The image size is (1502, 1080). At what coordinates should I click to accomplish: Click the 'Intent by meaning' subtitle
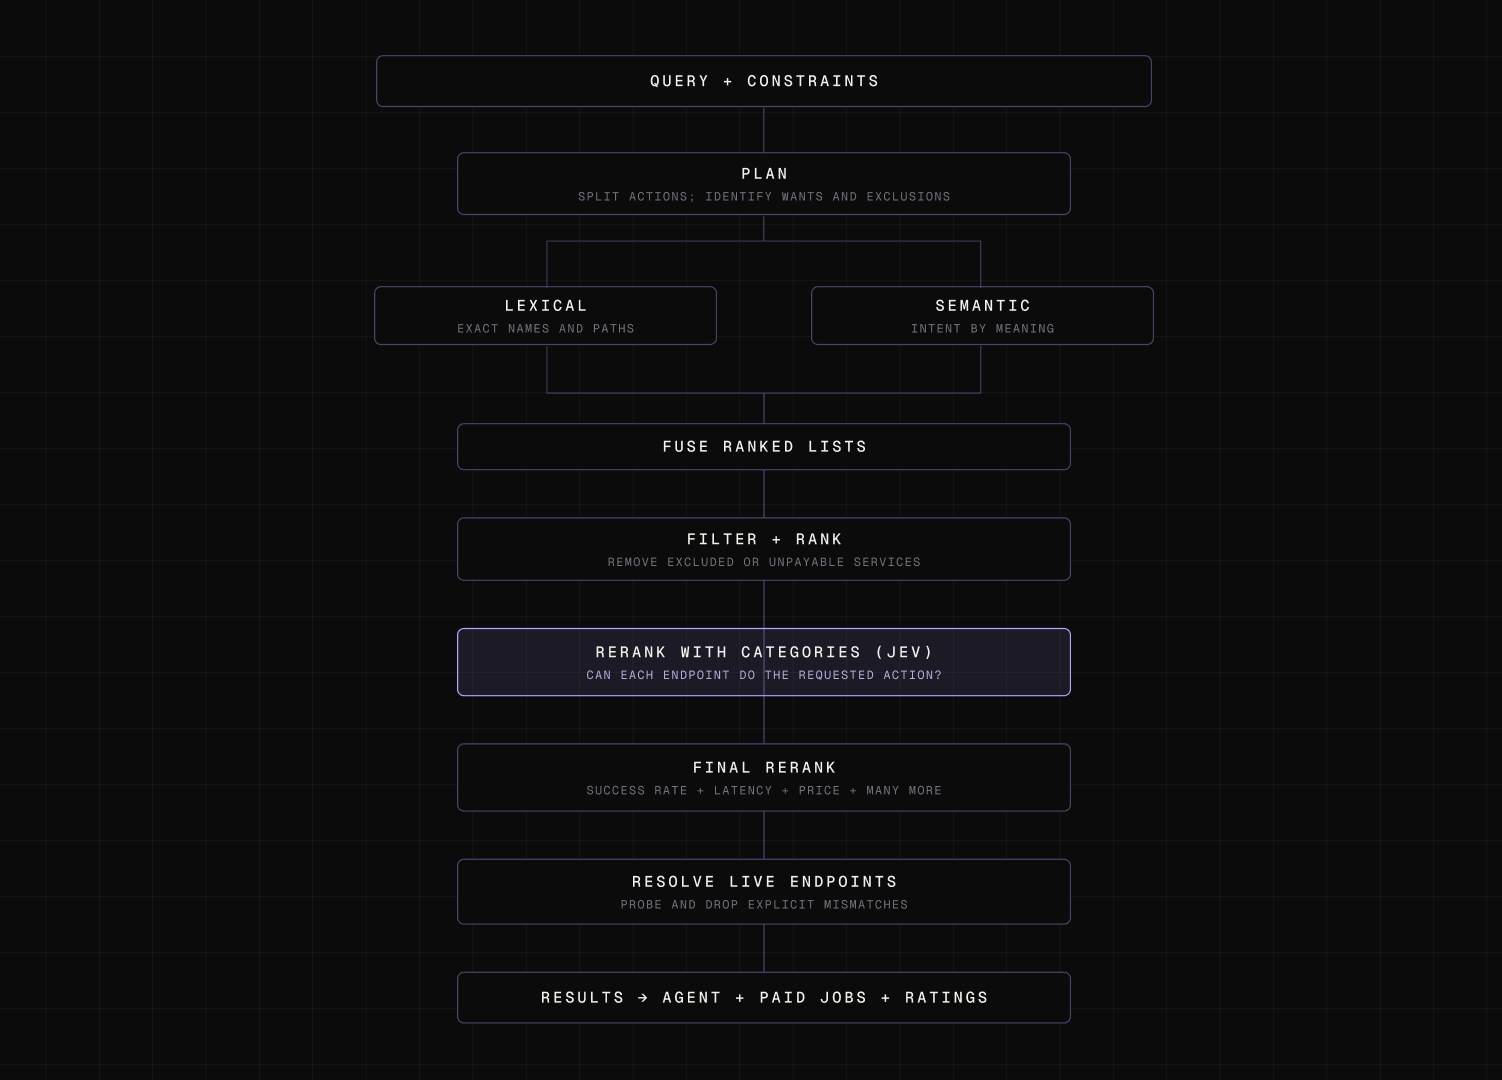(982, 329)
